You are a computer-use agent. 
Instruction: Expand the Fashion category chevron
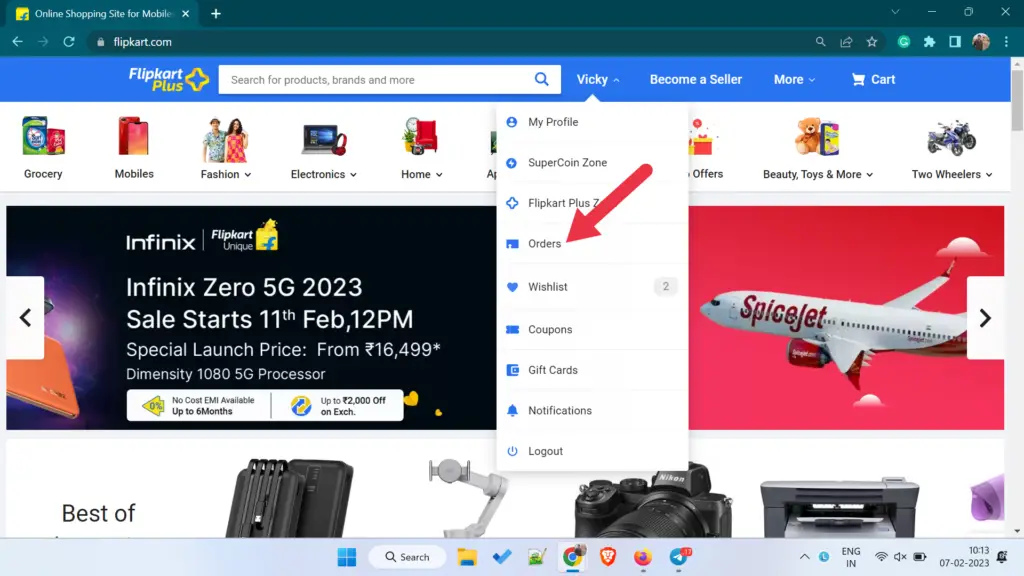(248, 175)
